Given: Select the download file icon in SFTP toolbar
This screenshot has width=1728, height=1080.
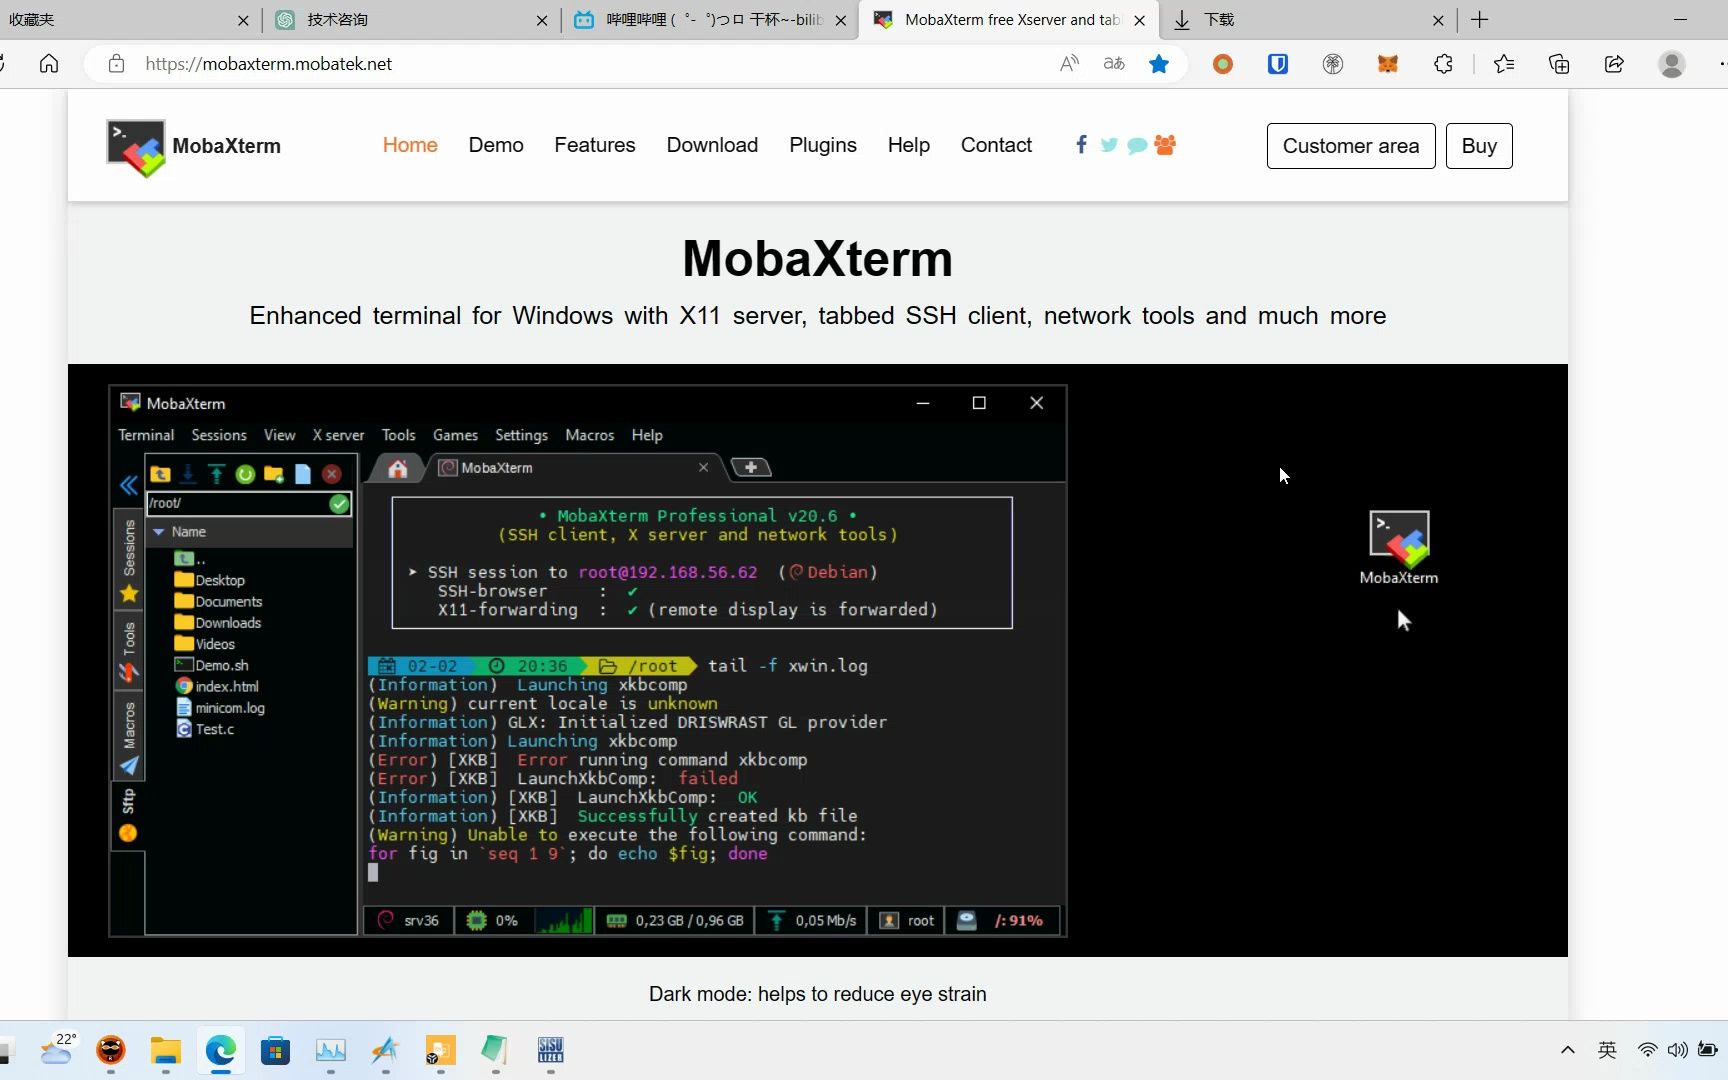Looking at the screenshot, I should coord(188,474).
